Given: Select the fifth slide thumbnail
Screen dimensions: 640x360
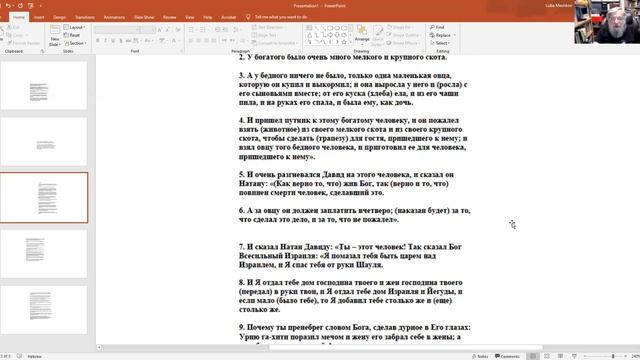Looking at the screenshot, I should (x=43, y=310).
